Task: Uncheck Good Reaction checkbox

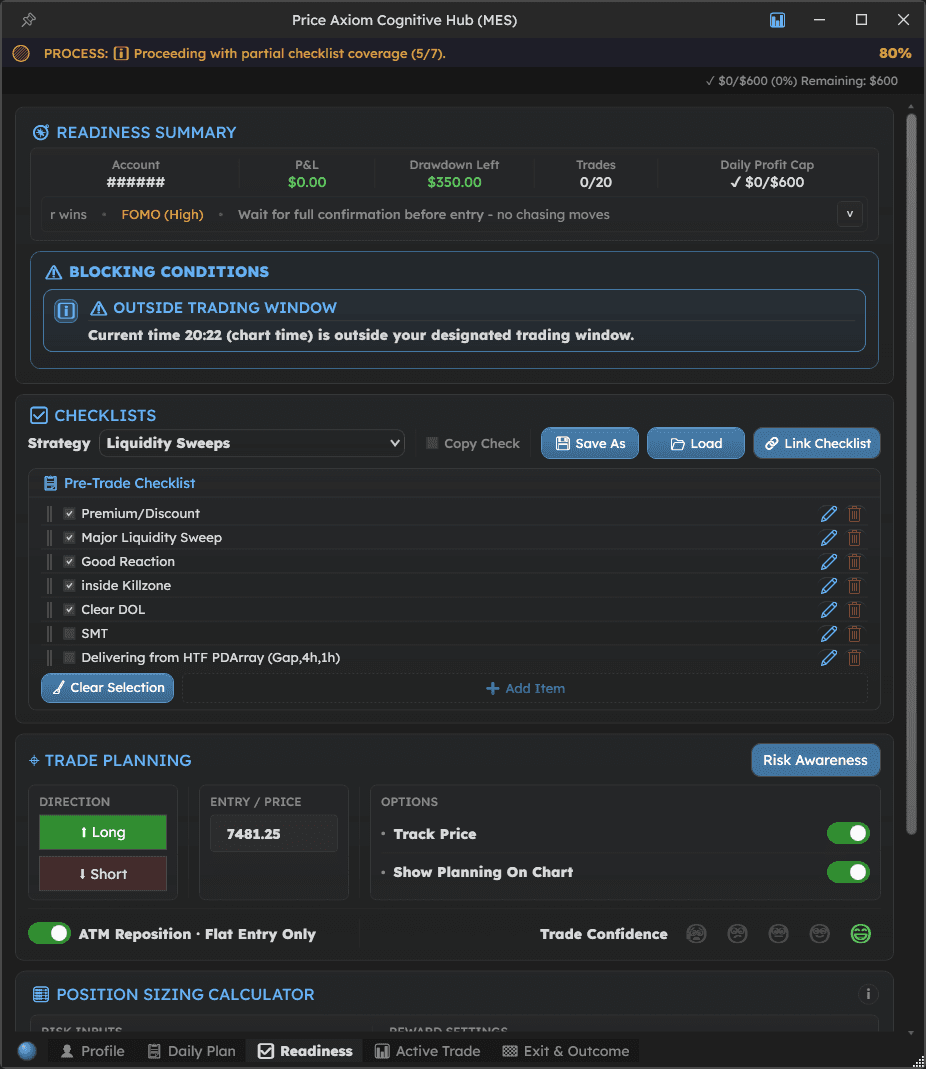Action: (x=69, y=562)
